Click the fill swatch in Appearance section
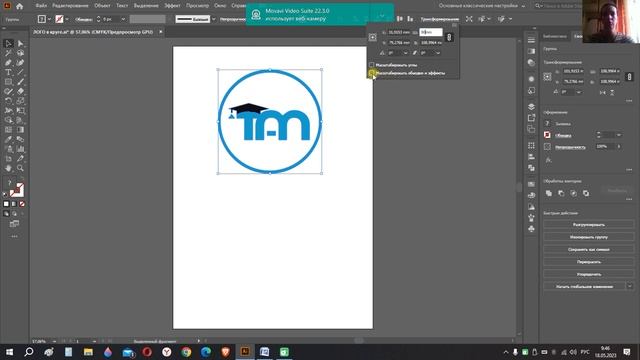Viewport: 640px width, 360px height. (x=547, y=124)
